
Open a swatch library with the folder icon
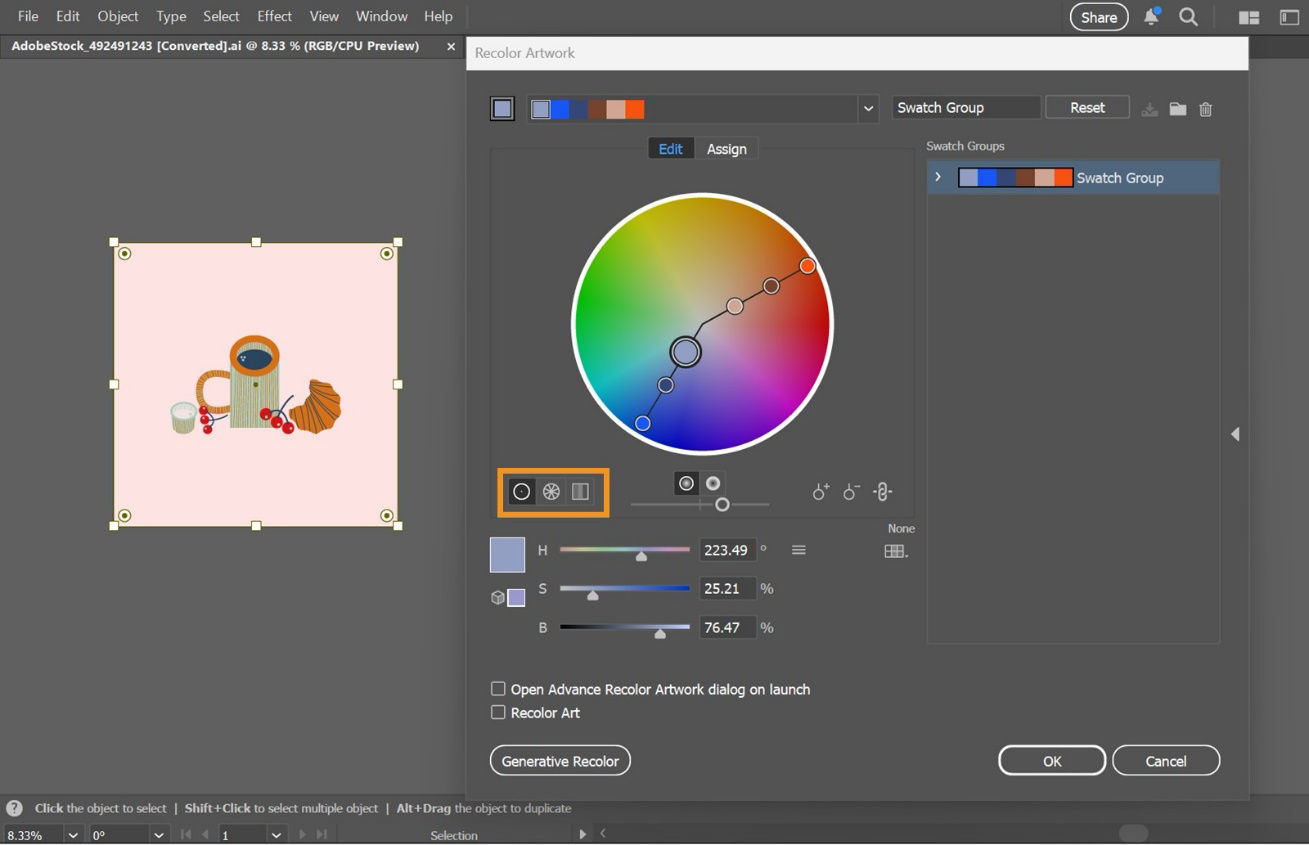1177,109
